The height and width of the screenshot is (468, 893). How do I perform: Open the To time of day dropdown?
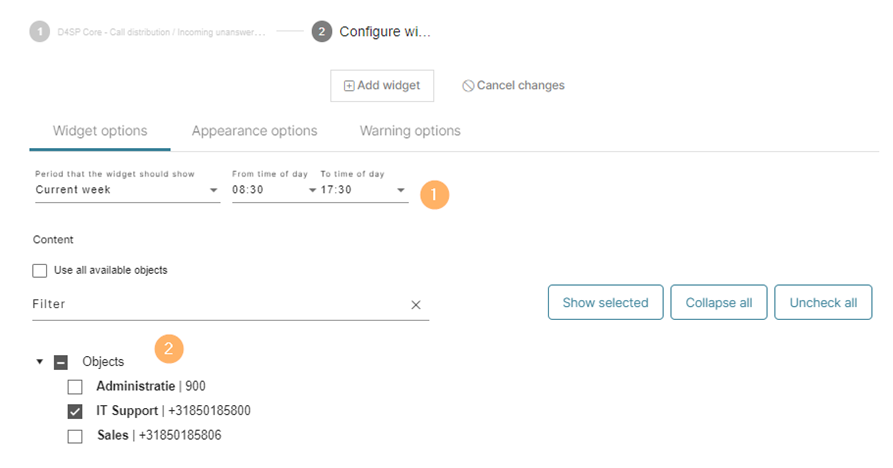point(363,190)
